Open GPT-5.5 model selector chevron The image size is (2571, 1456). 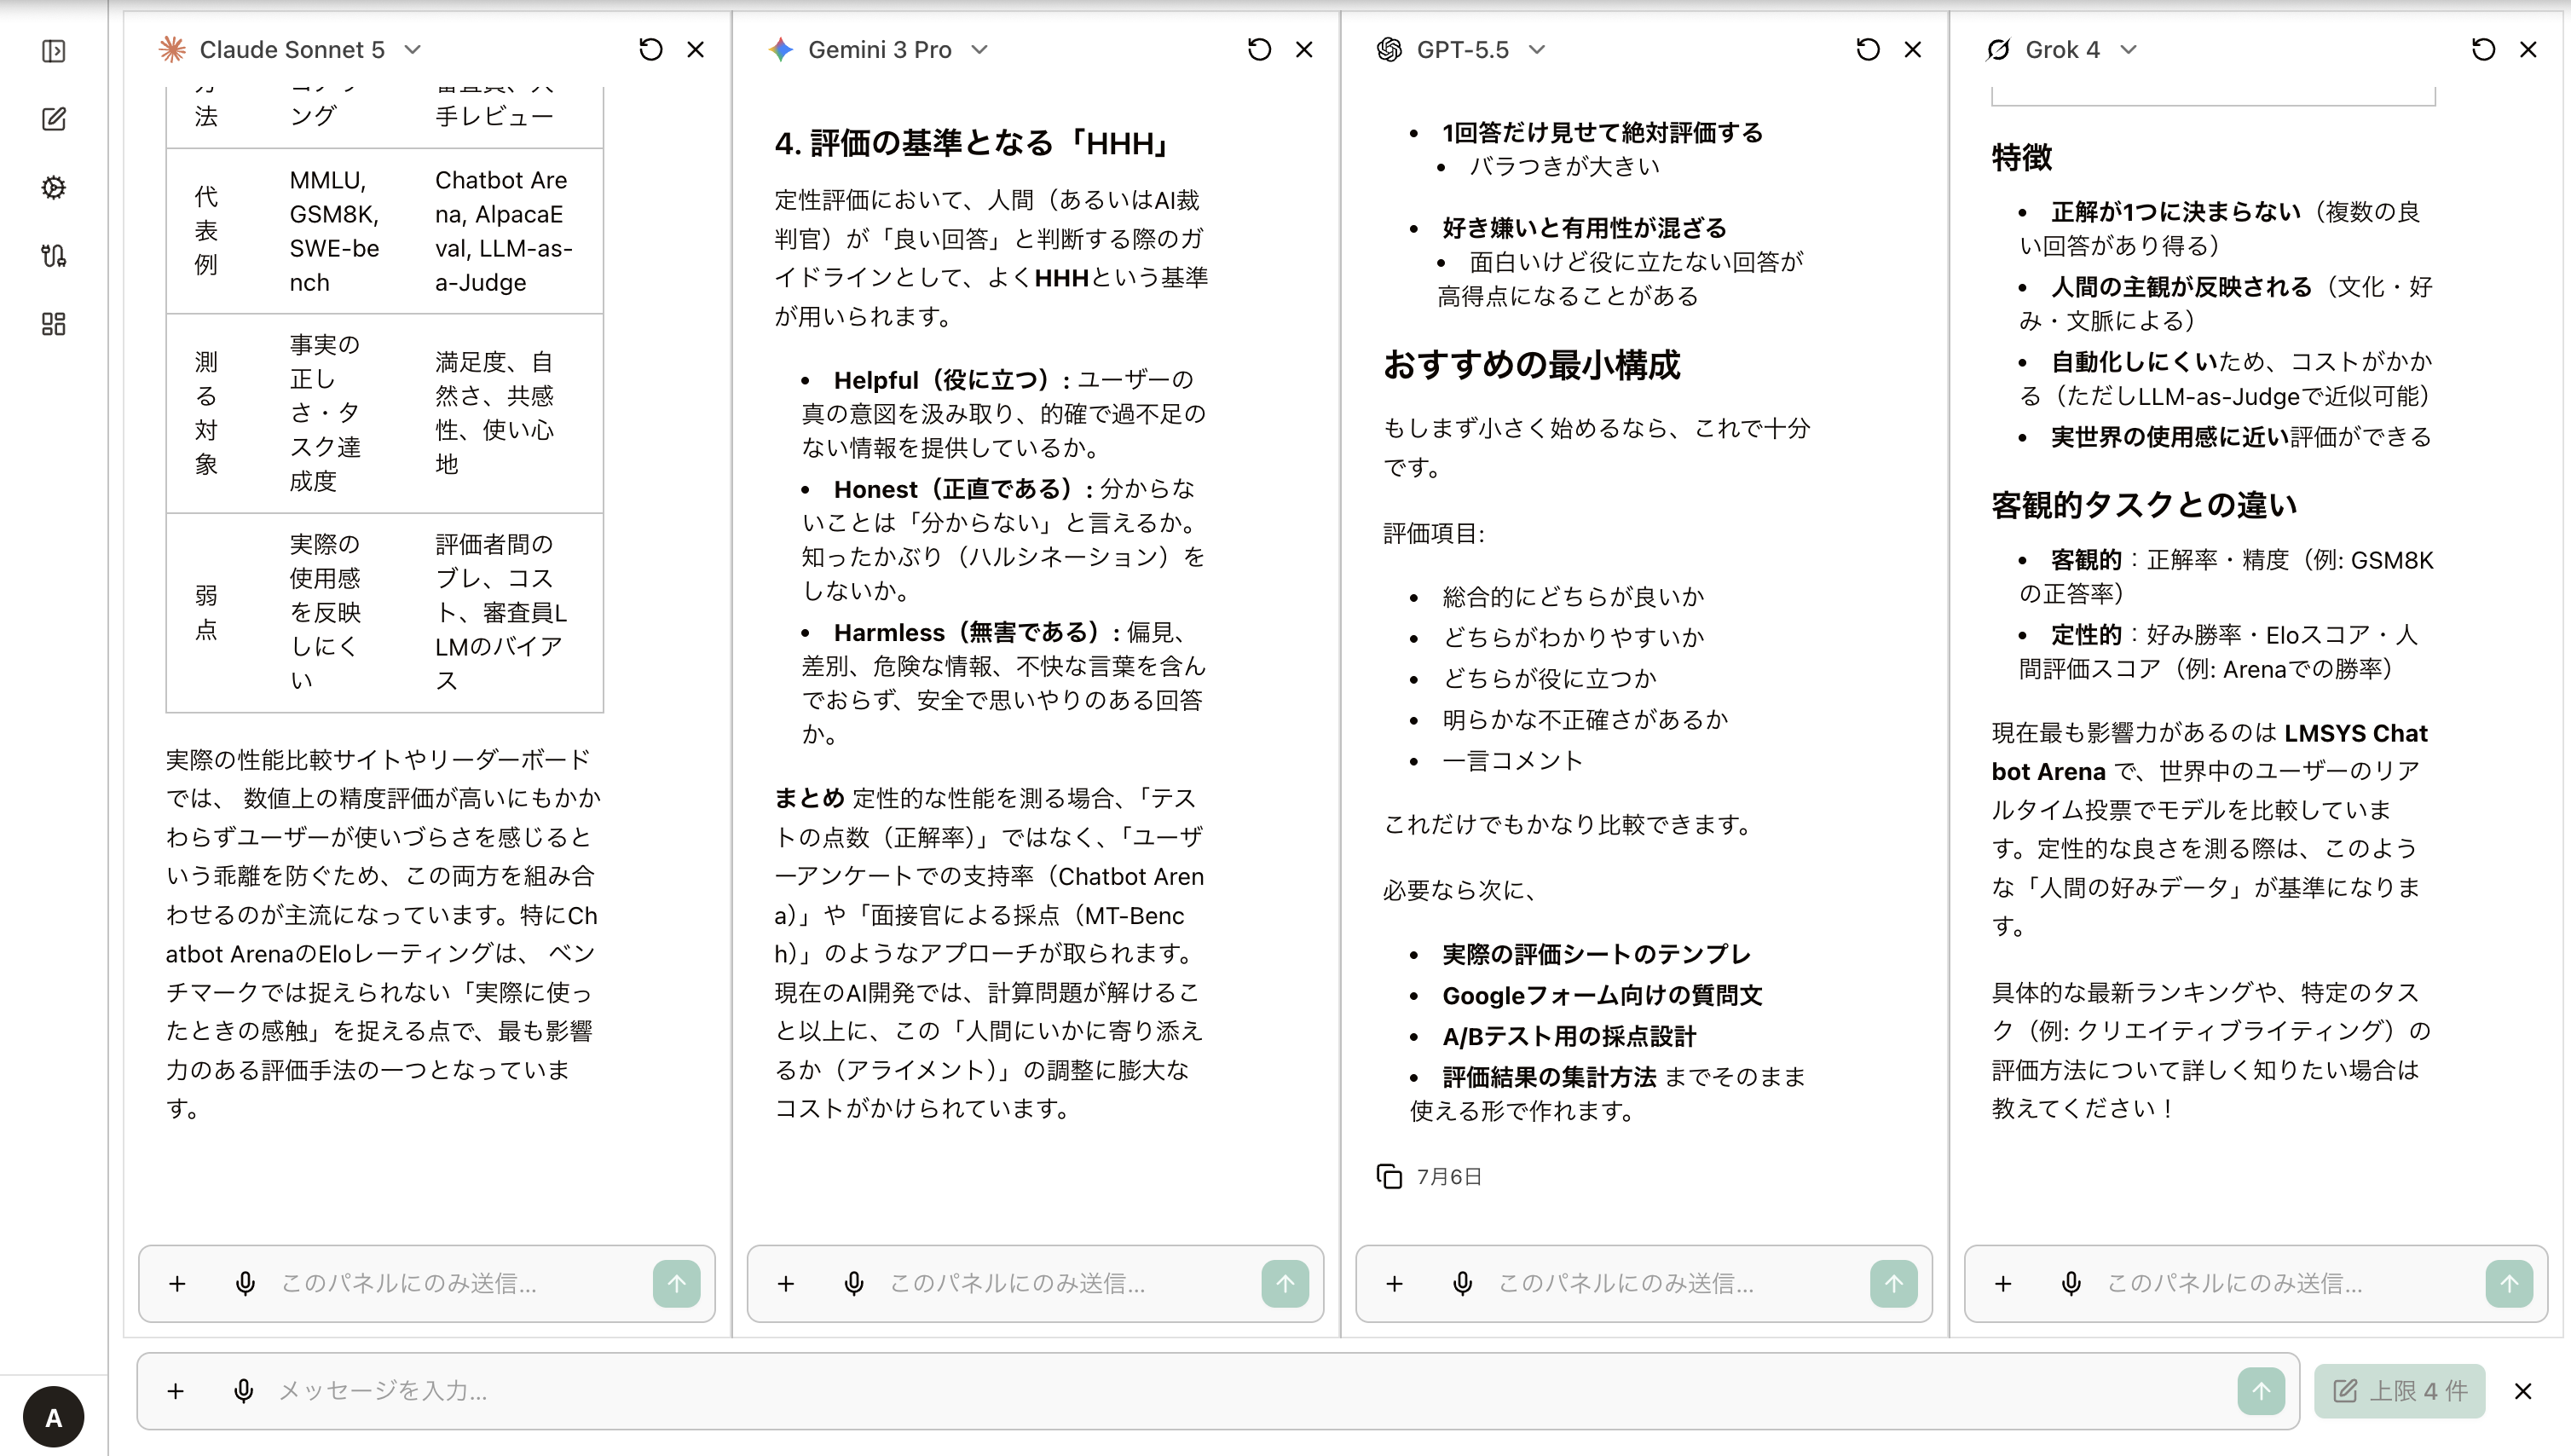click(x=1537, y=49)
